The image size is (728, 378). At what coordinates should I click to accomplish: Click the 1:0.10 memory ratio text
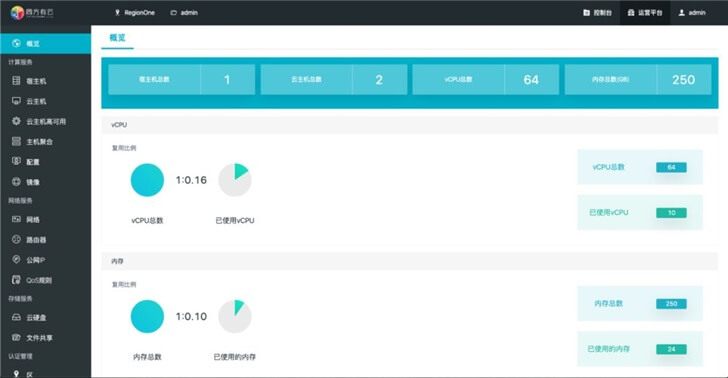point(191,317)
